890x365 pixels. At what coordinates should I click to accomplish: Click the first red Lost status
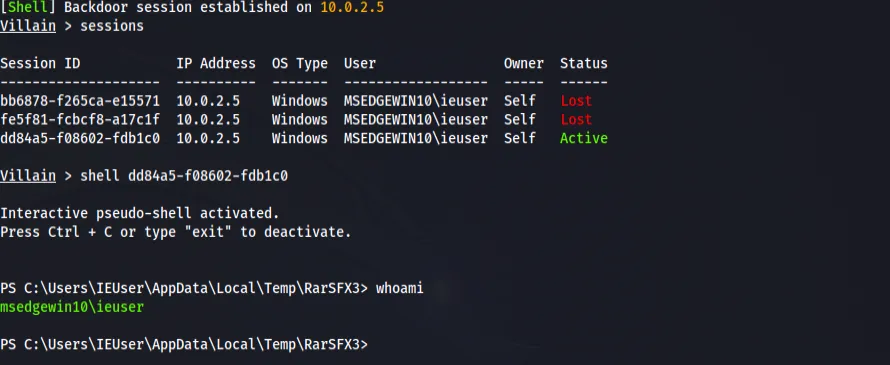click(576, 101)
